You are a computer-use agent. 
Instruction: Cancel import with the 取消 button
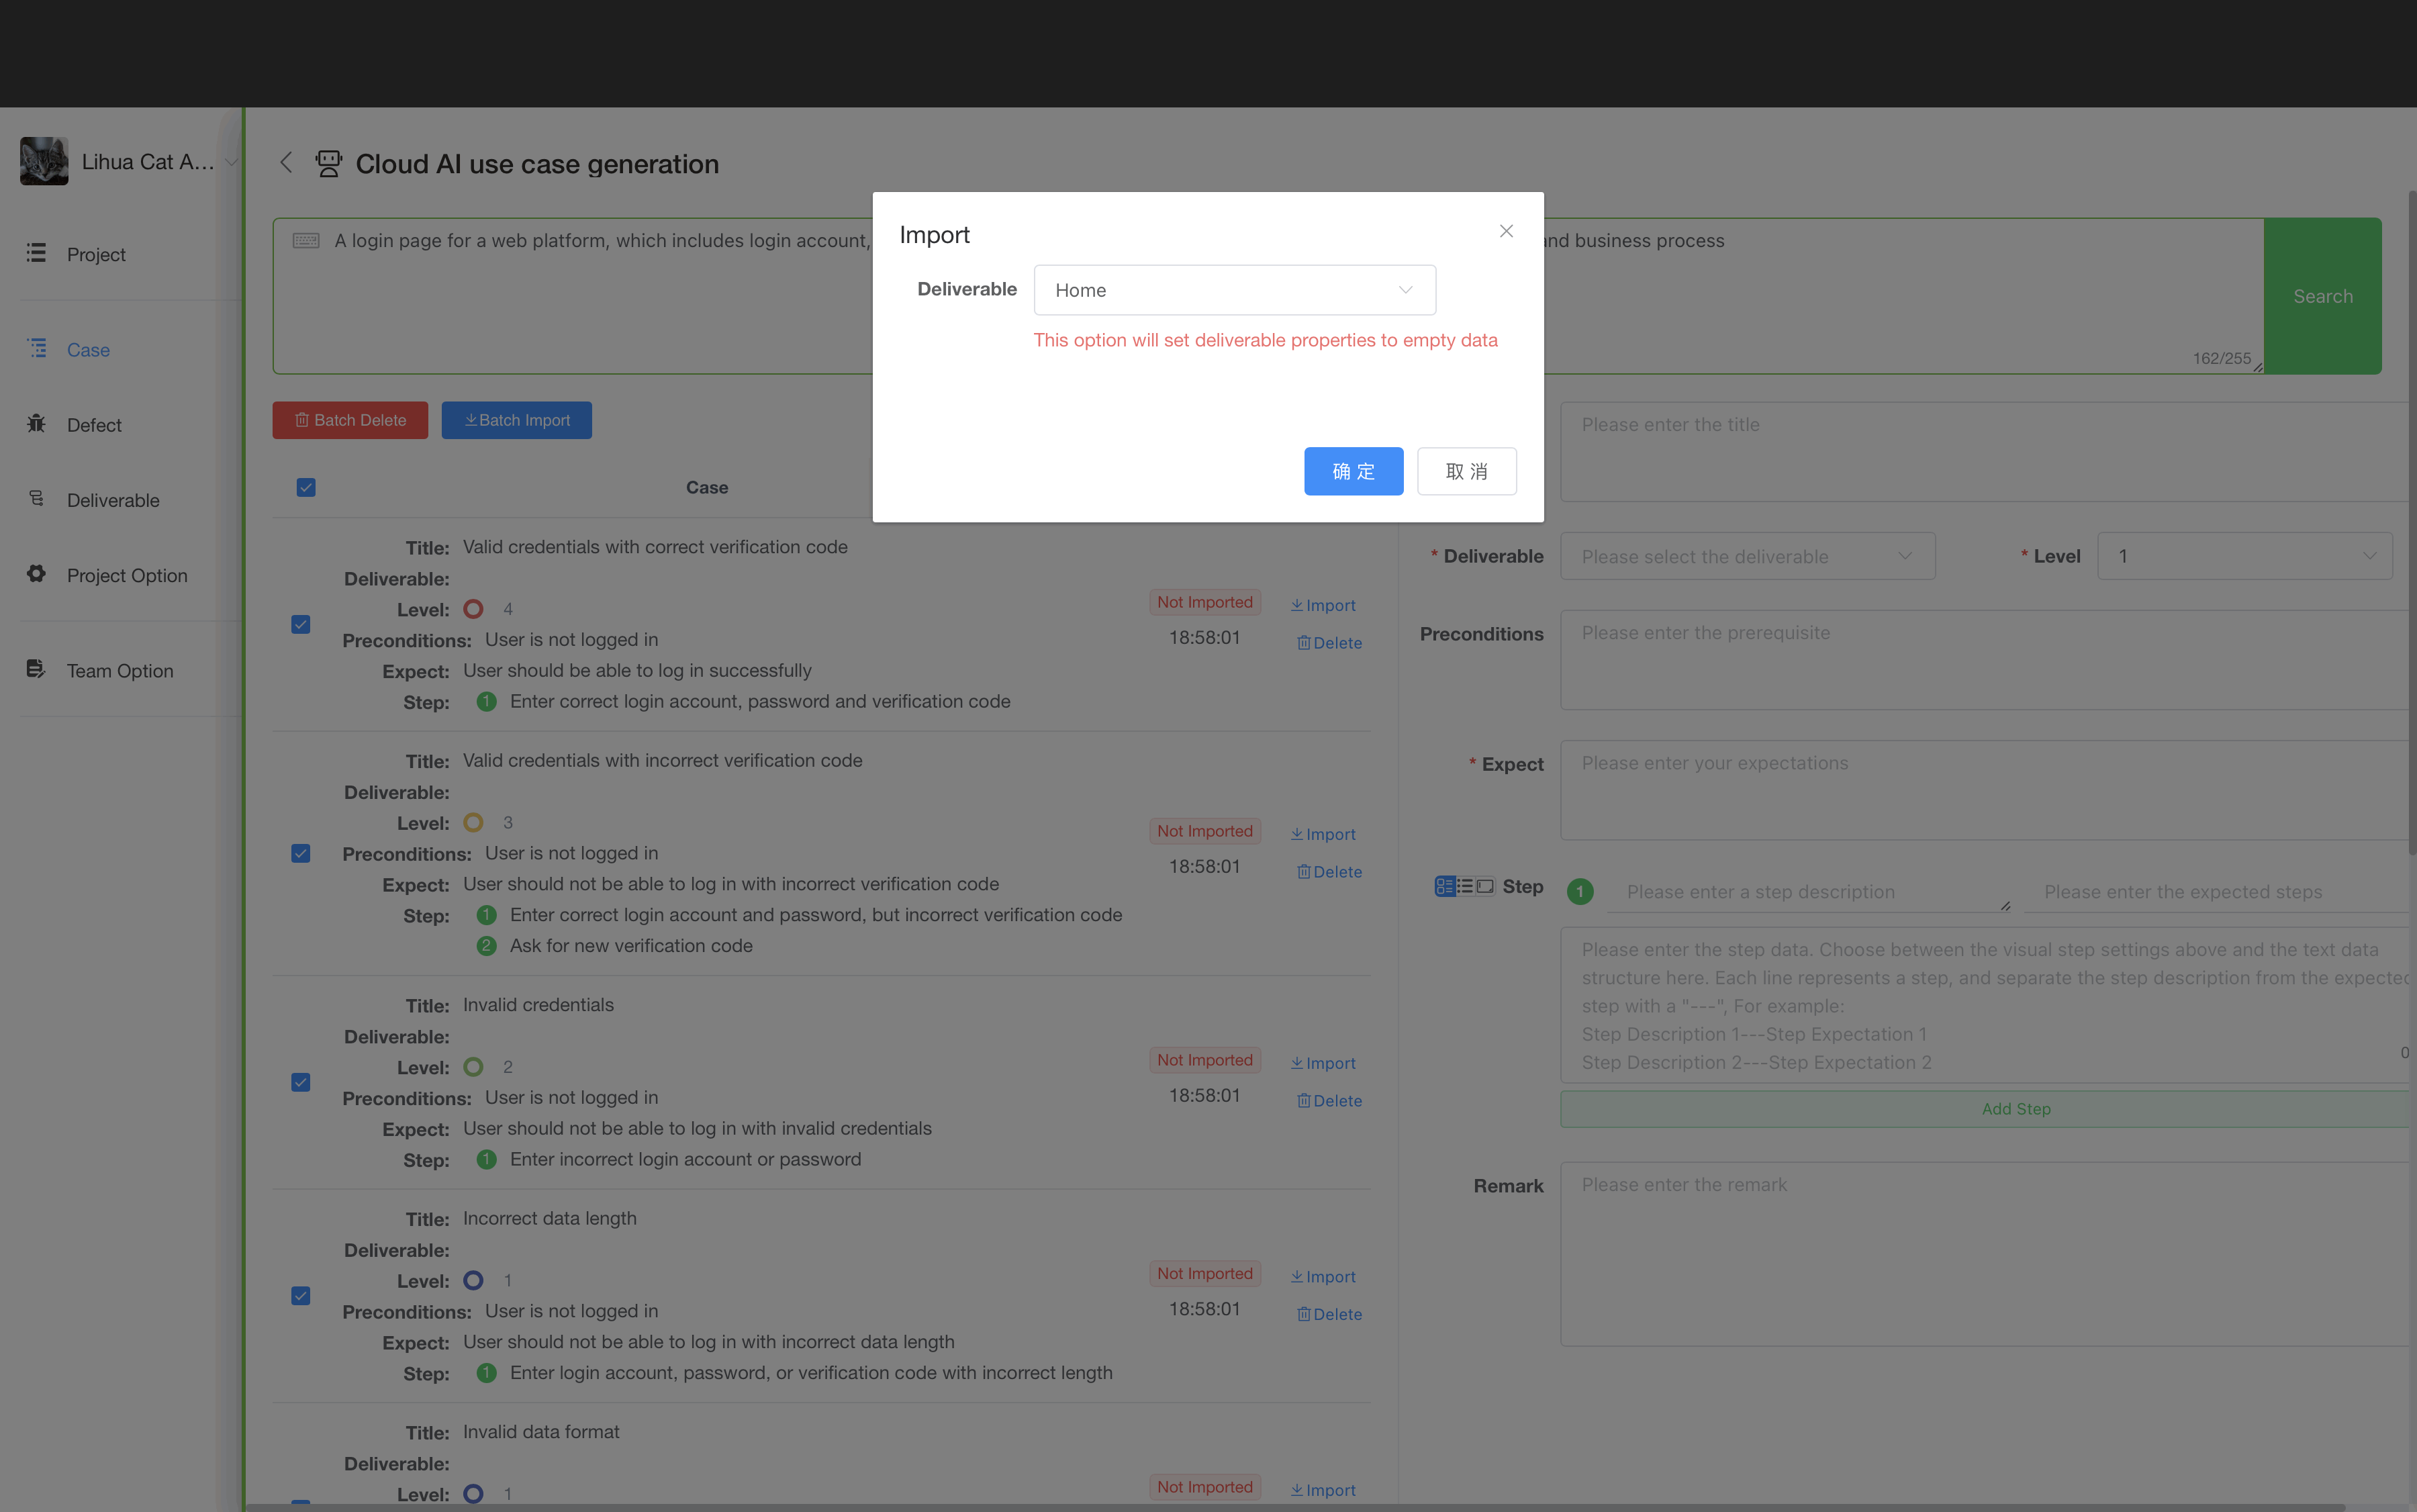1466,471
